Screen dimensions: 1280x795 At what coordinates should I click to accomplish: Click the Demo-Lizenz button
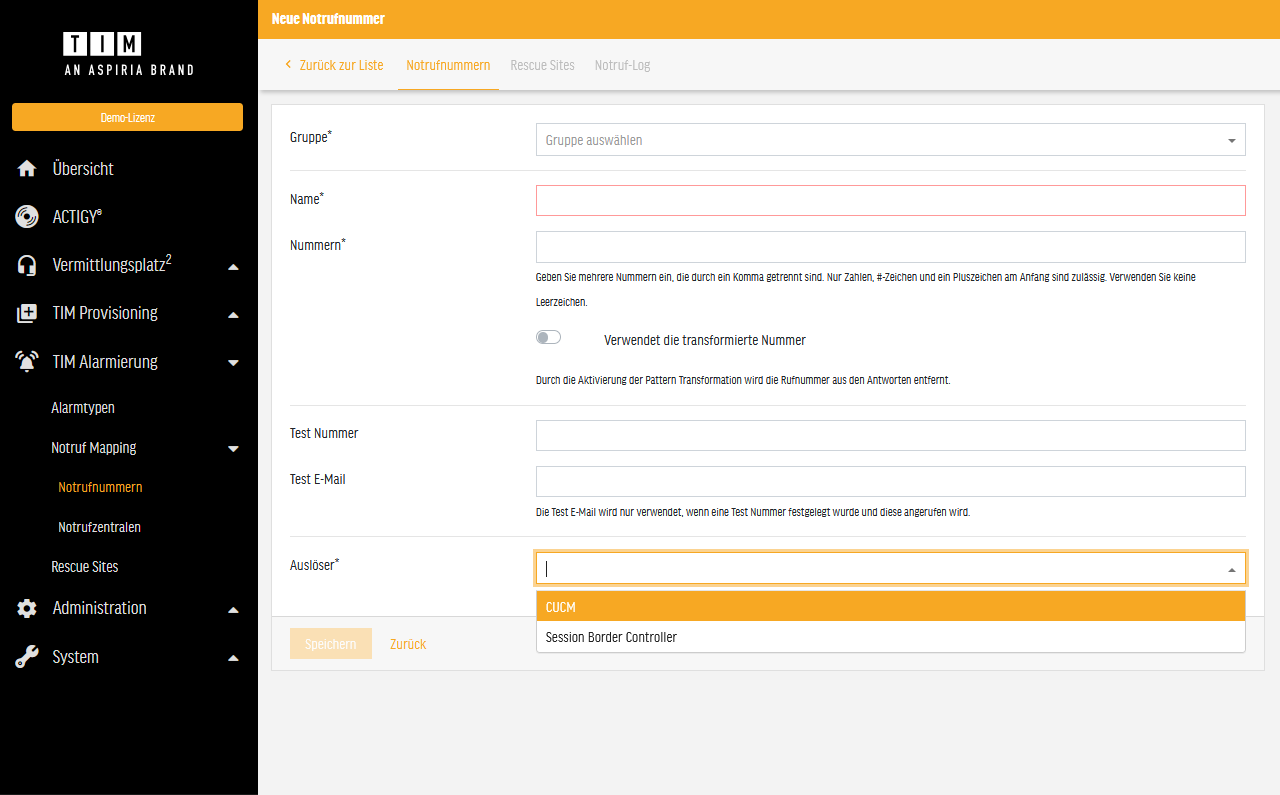[127, 117]
